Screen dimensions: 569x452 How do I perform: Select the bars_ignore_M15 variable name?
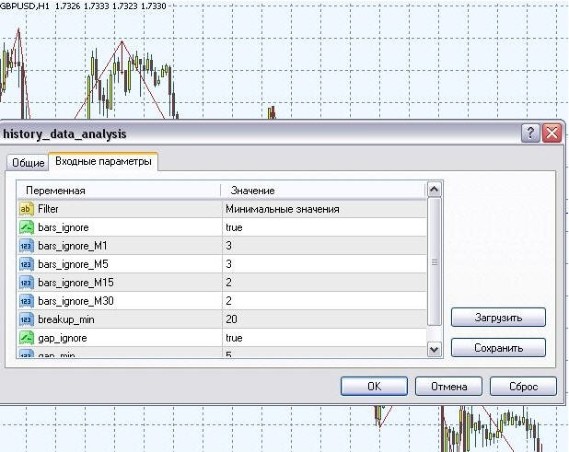tap(75, 283)
